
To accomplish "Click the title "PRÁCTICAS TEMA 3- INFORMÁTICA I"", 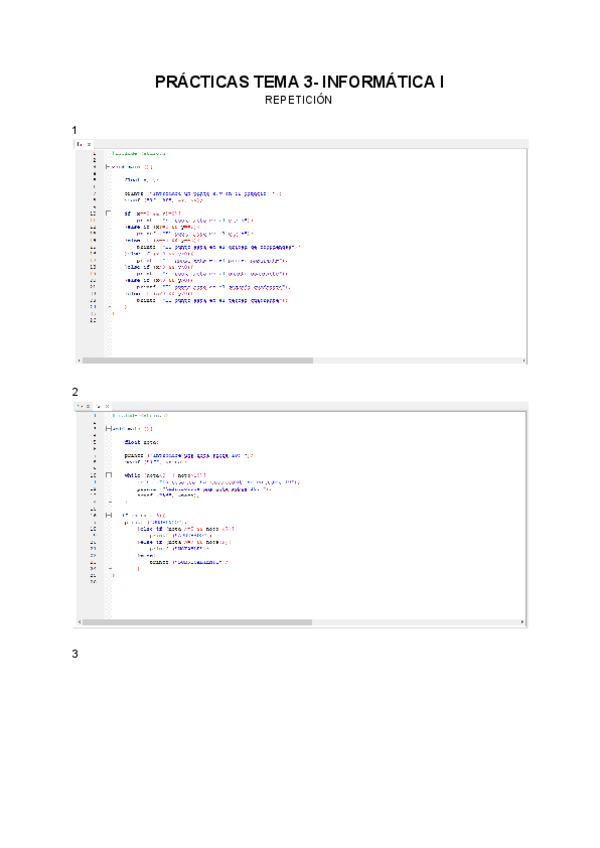I will [299, 82].
